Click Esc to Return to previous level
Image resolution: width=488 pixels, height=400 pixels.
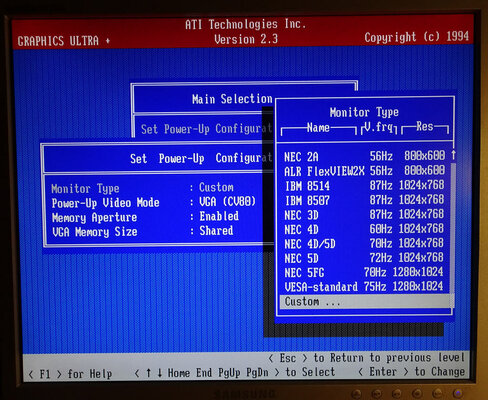(x=366, y=358)
